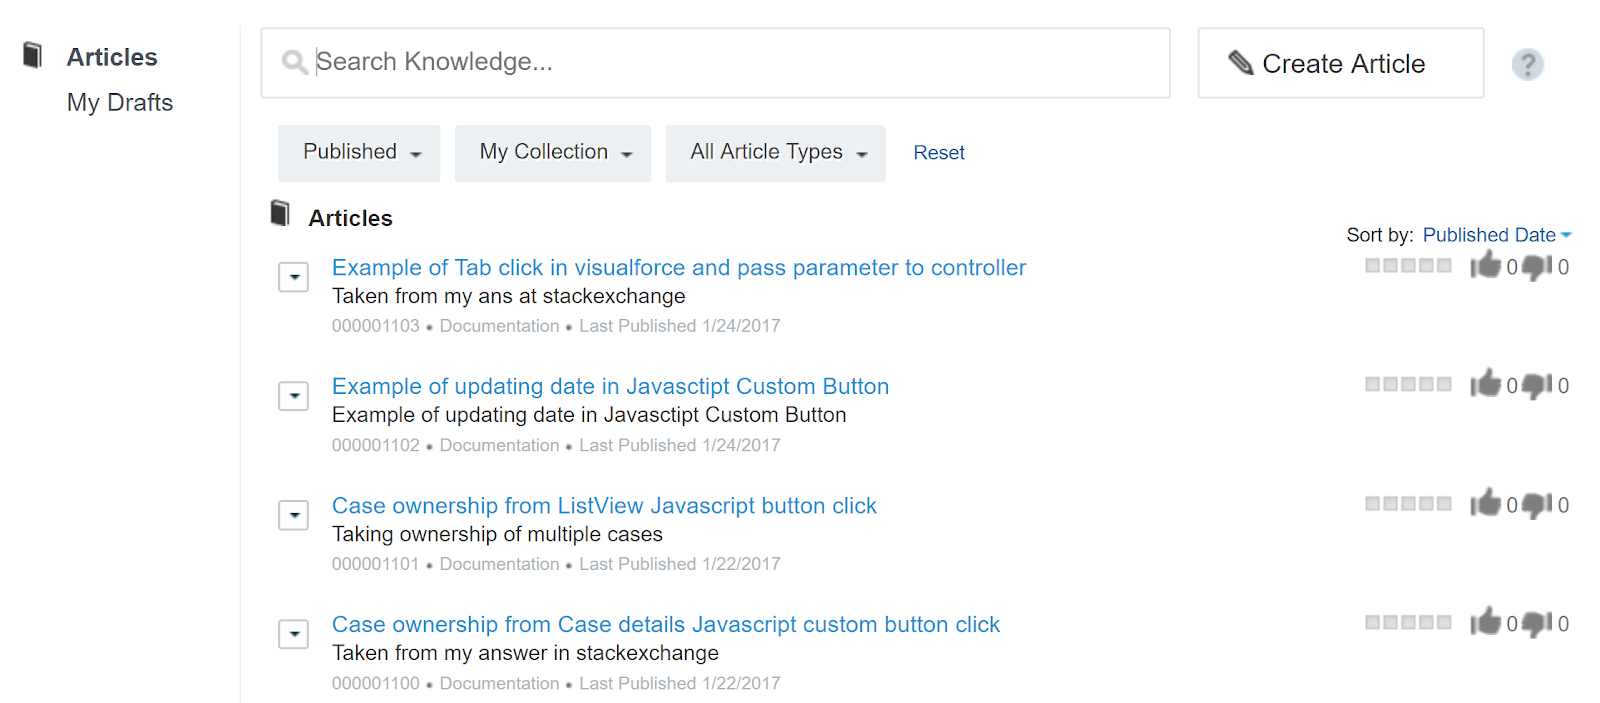Open 'Example of Tab click in visualforce' article
The height and width of the screenshot is (703, 1600).
[x=679, y=268]
